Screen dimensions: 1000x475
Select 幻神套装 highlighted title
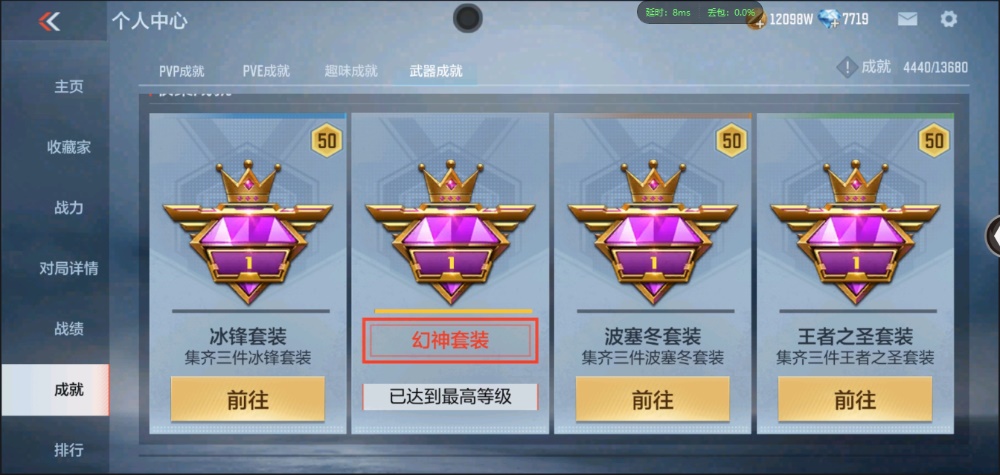(450, 340)
